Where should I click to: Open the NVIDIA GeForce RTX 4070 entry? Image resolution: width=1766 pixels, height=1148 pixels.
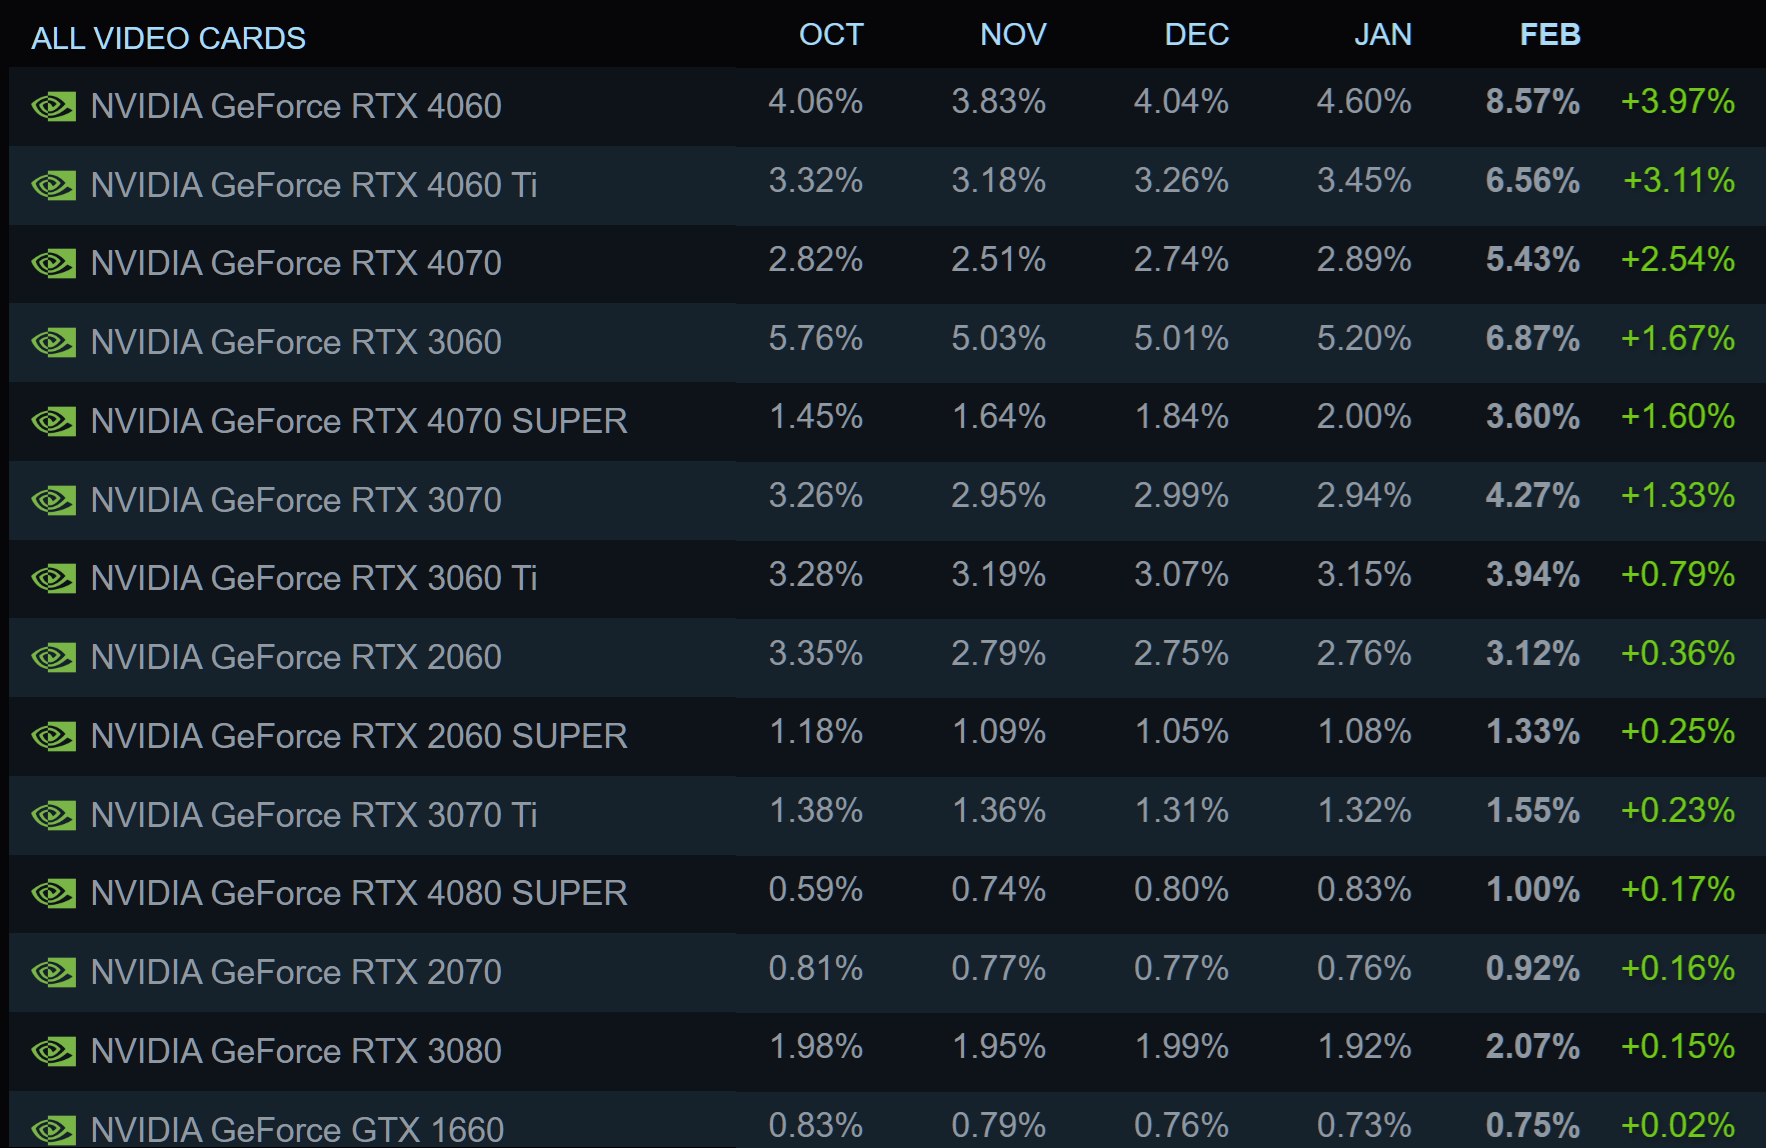[x=296, y=263]
